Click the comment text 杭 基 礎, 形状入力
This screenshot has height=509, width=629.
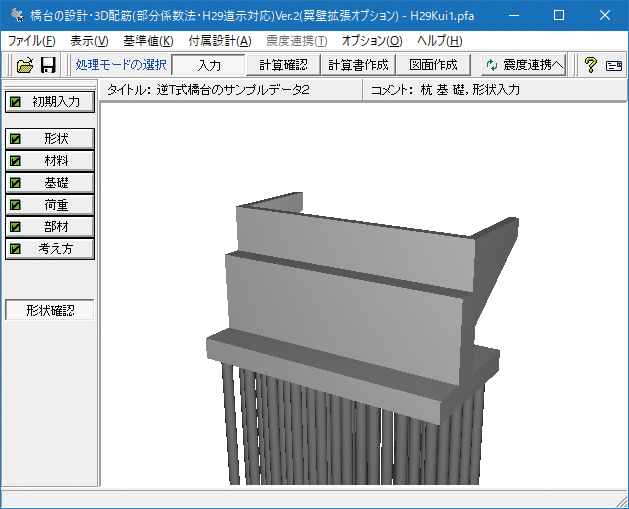(x=470, y=90)
